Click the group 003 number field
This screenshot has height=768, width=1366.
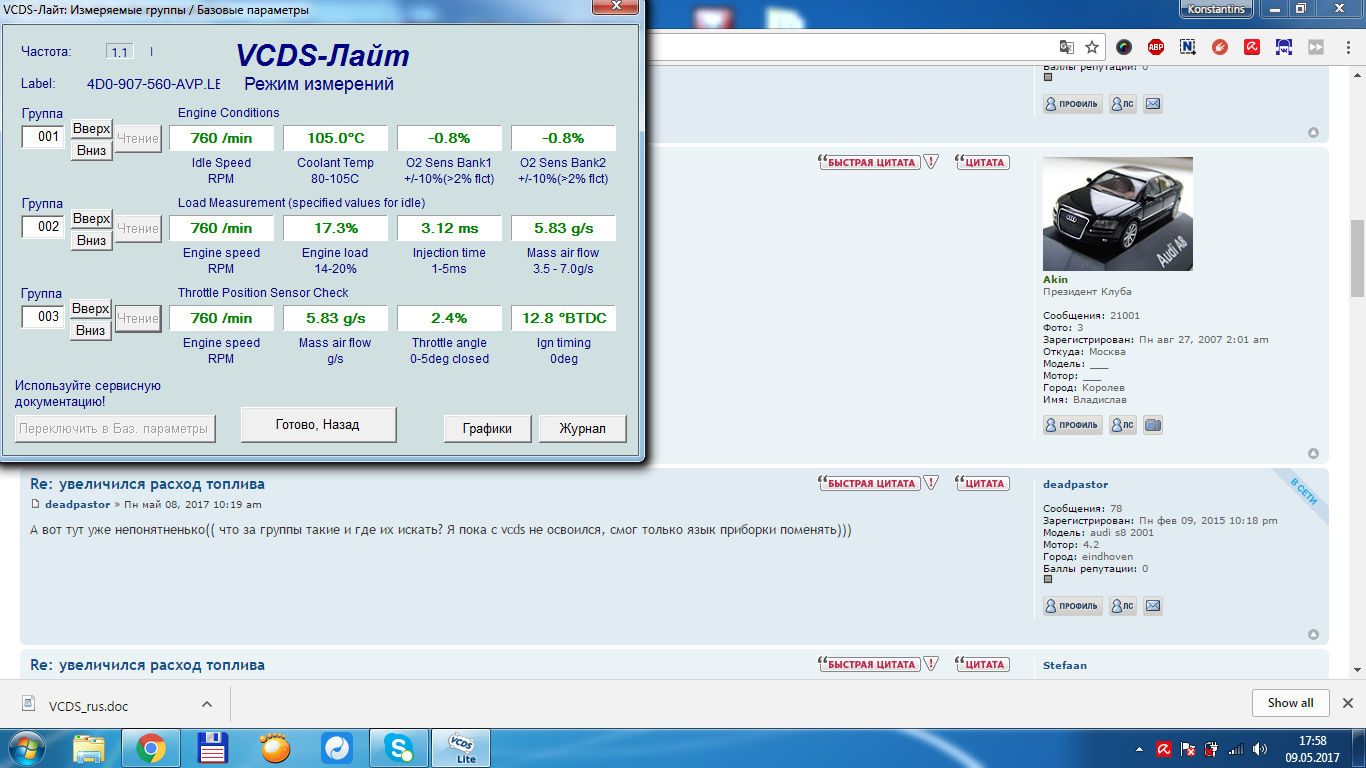44,317
